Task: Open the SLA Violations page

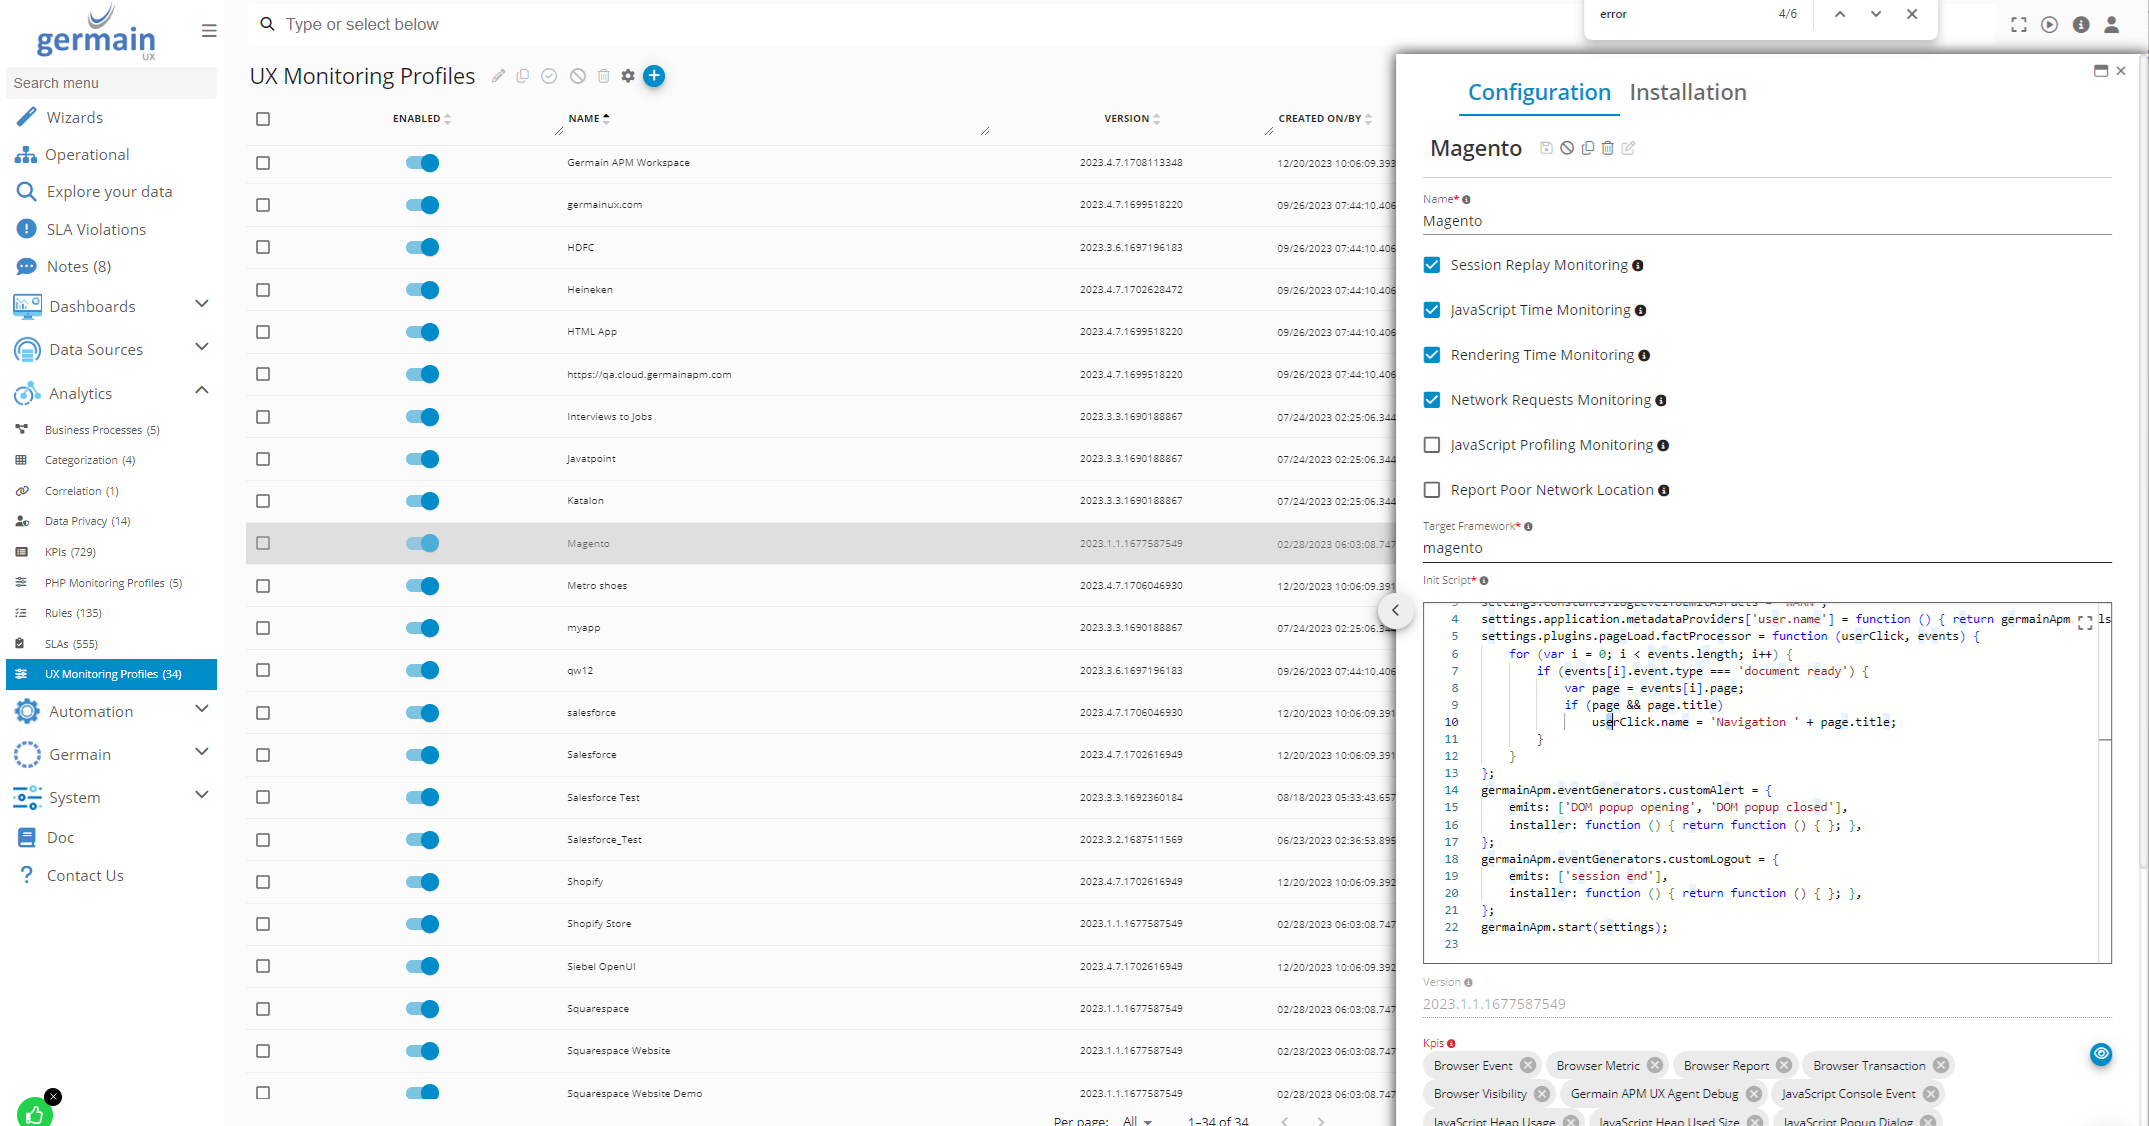Action: point(95,228)
